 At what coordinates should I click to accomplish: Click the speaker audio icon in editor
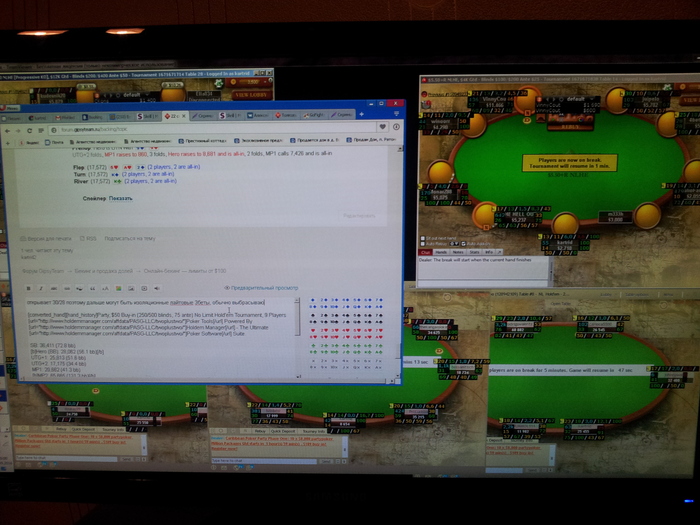[157, 288]
